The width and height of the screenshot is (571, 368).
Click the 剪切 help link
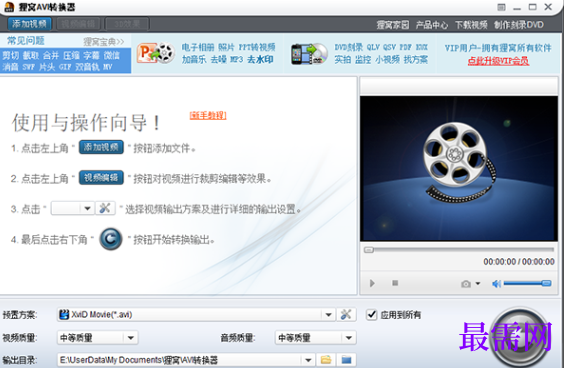11,55
